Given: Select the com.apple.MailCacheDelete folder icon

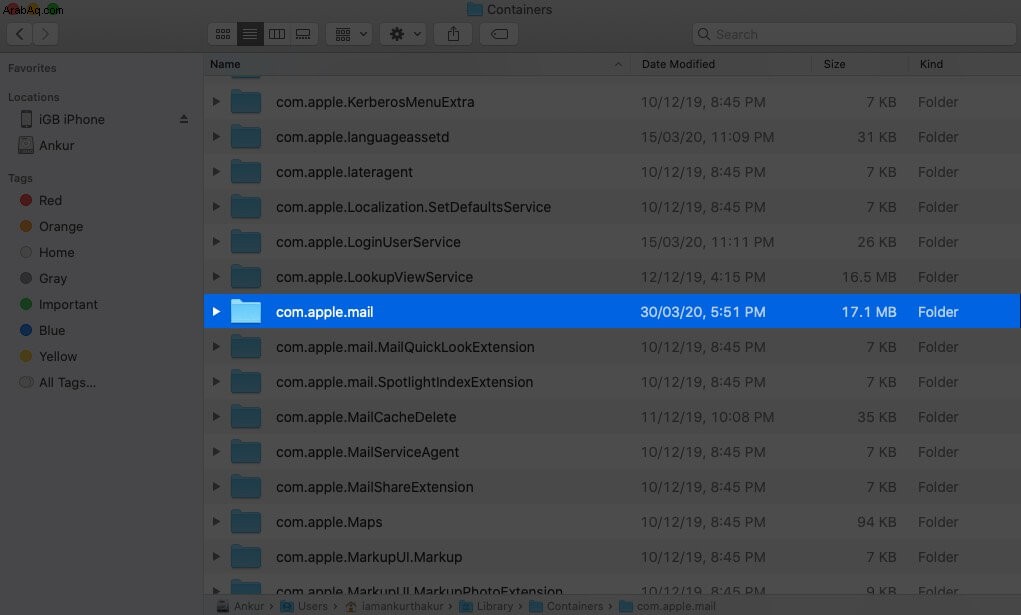Looking at the screenshot, I should pos(246,417).
